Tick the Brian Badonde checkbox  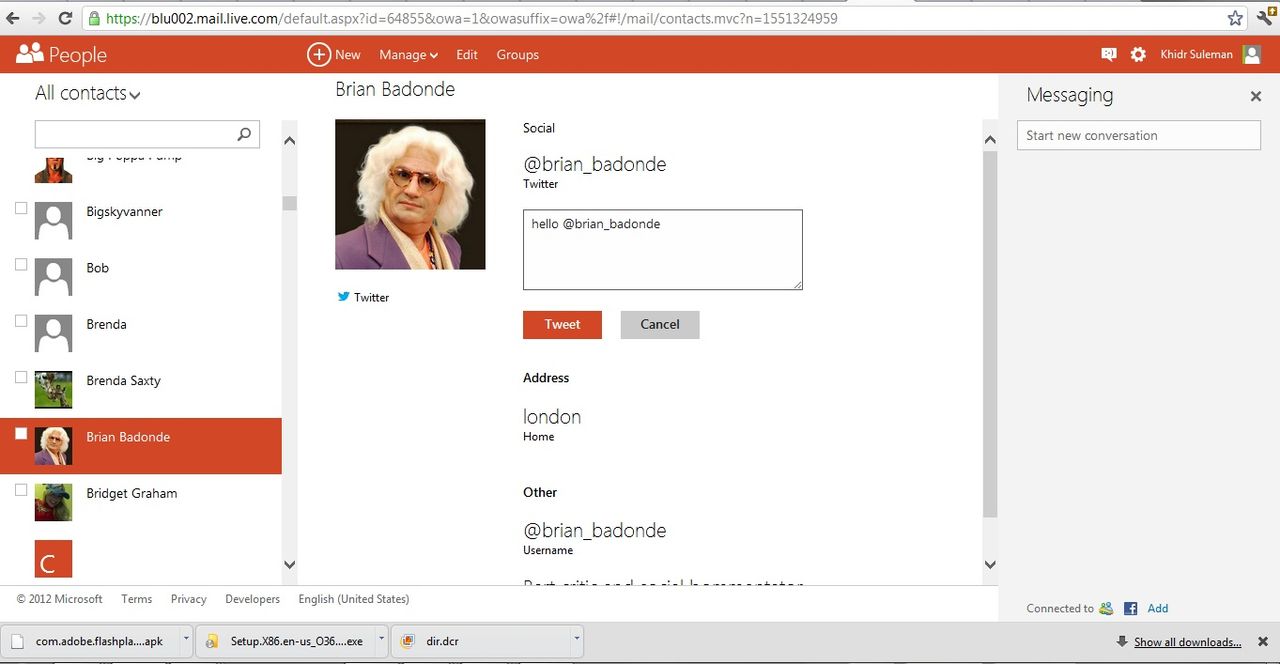pos(21,433)
